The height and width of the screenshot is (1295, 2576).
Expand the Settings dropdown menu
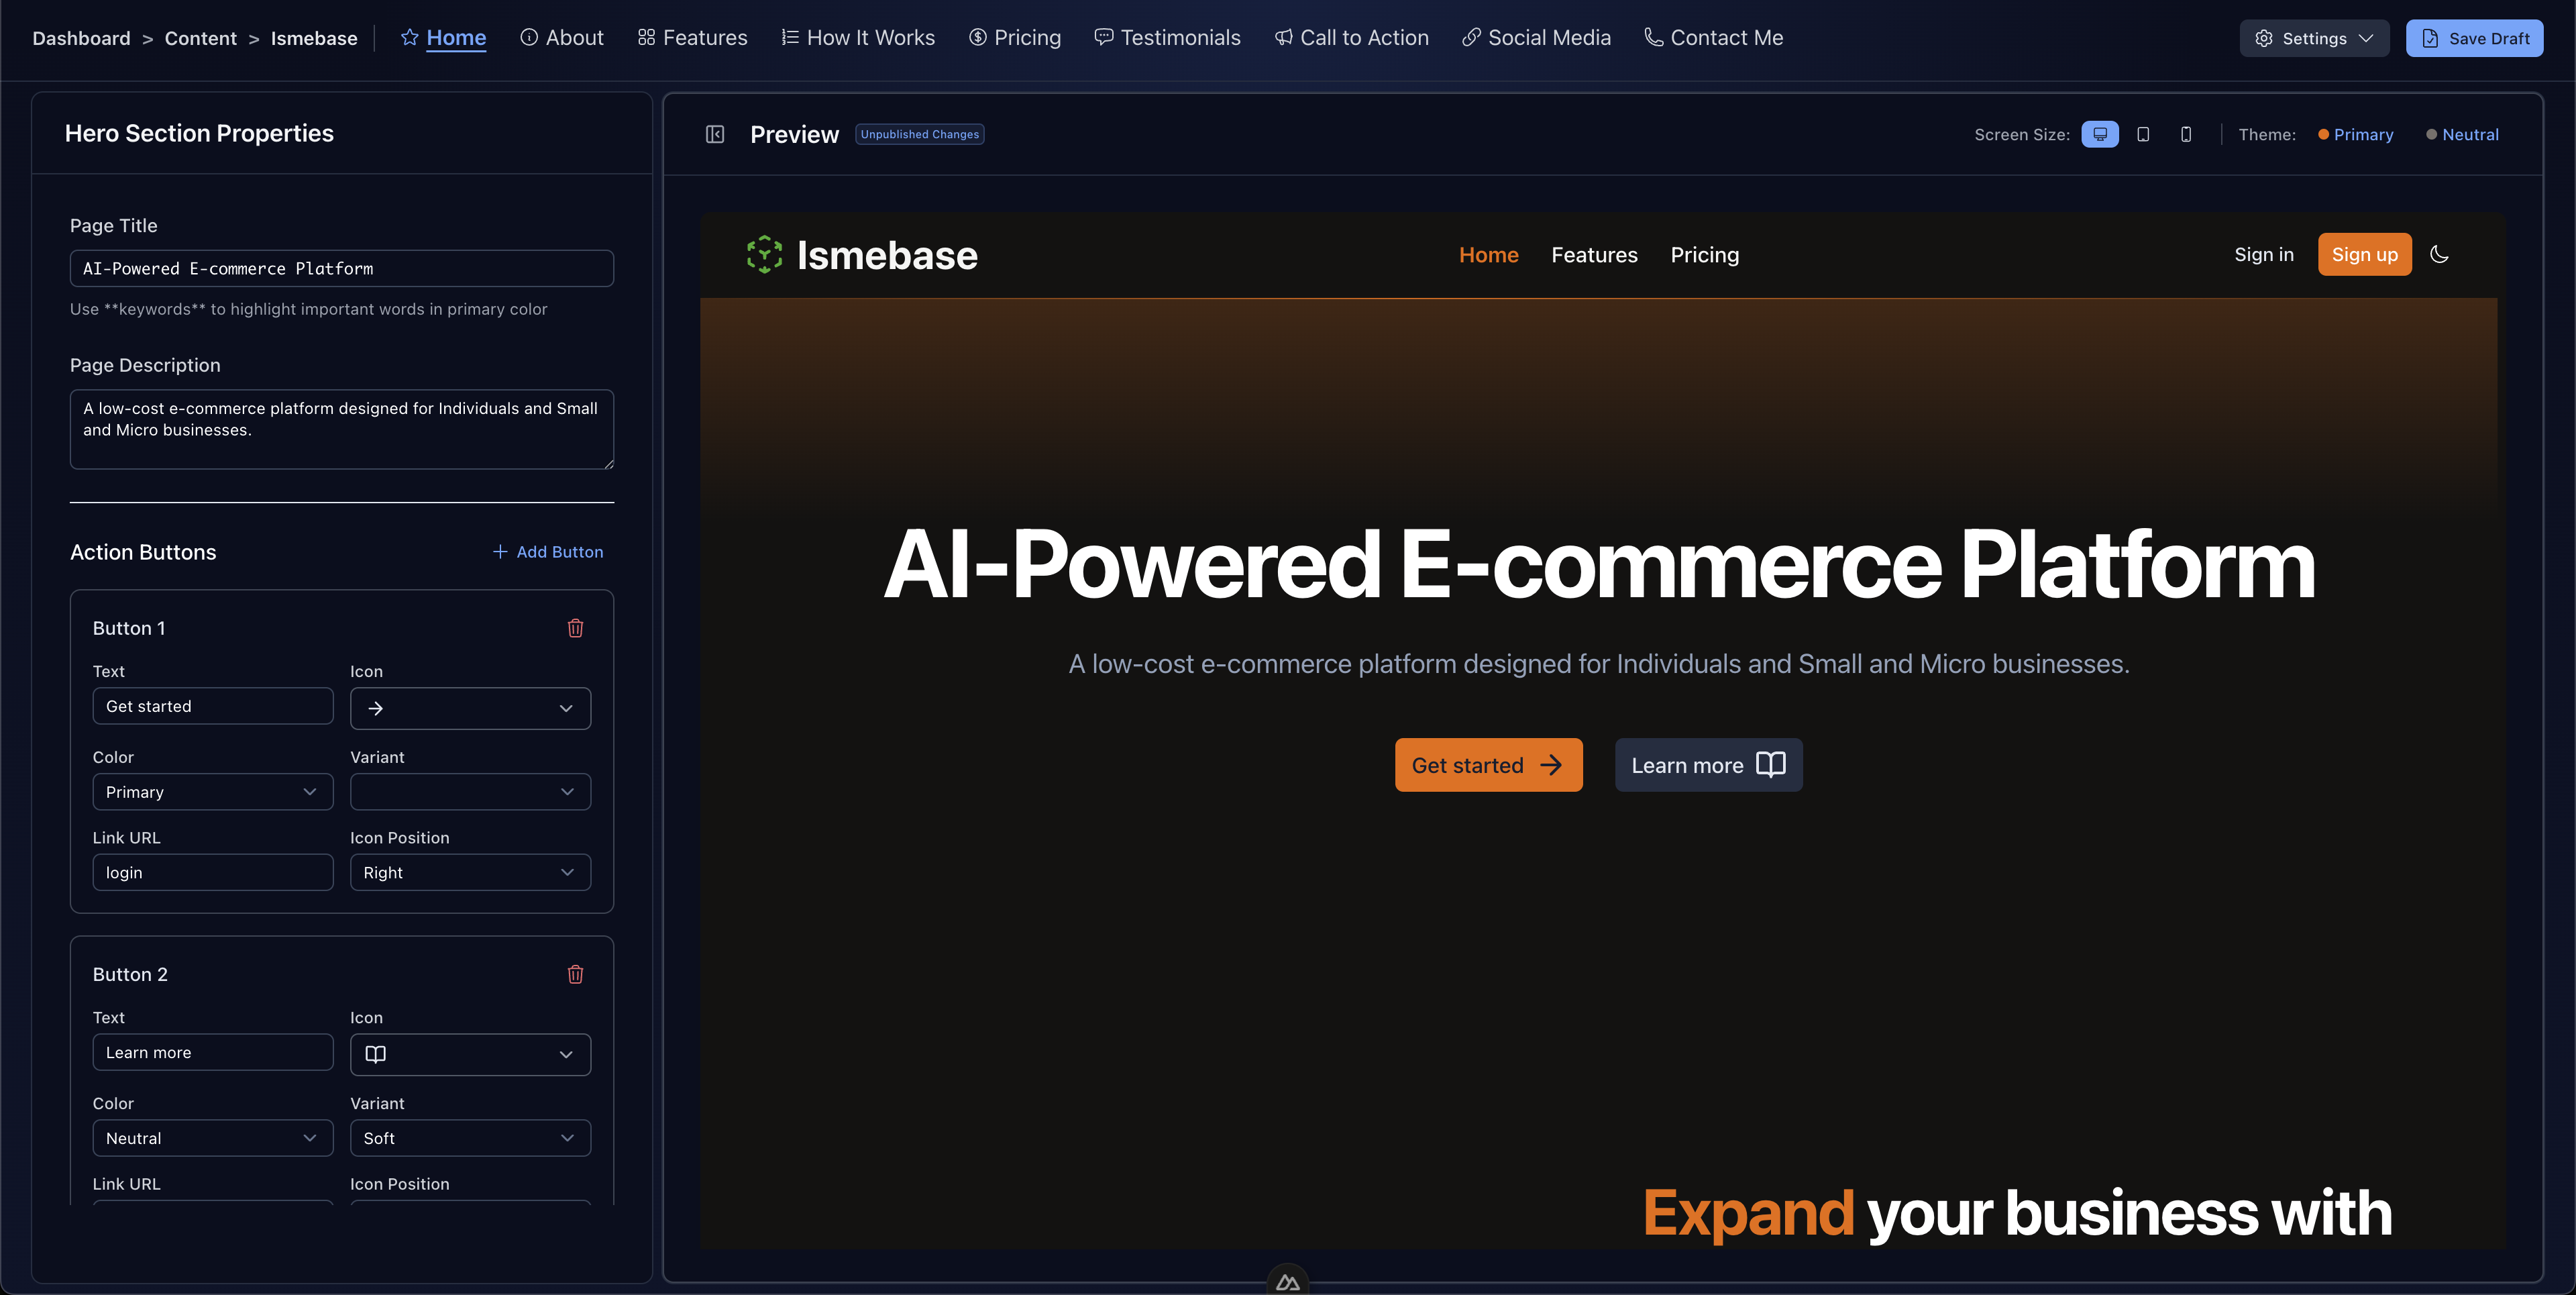2313,38
